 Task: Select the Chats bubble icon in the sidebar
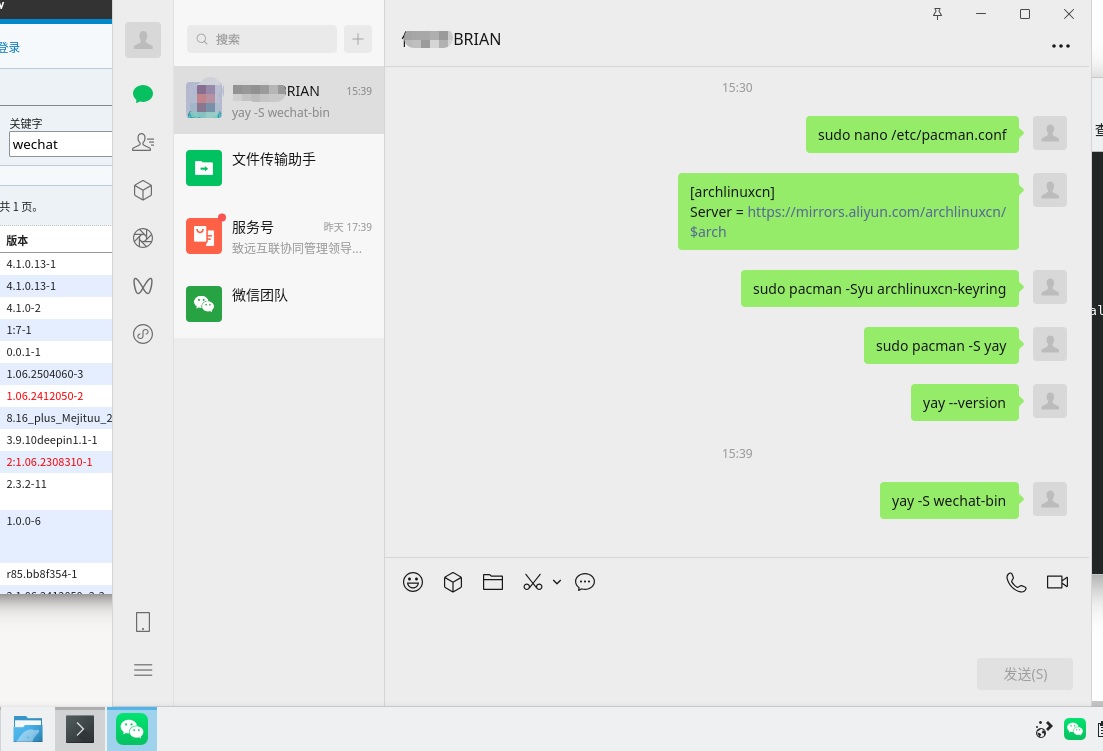(x=143, y=93)
